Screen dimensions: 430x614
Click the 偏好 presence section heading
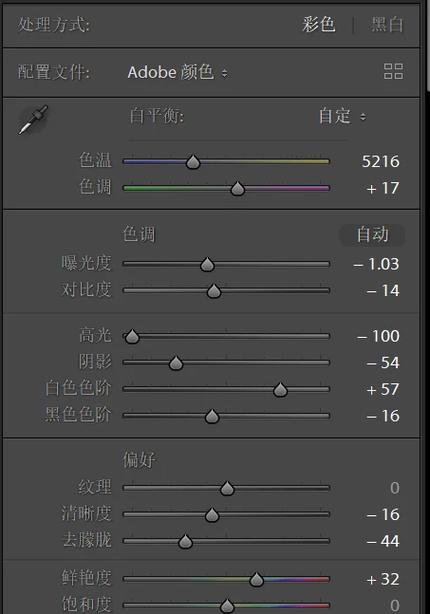tap(139, 460)
